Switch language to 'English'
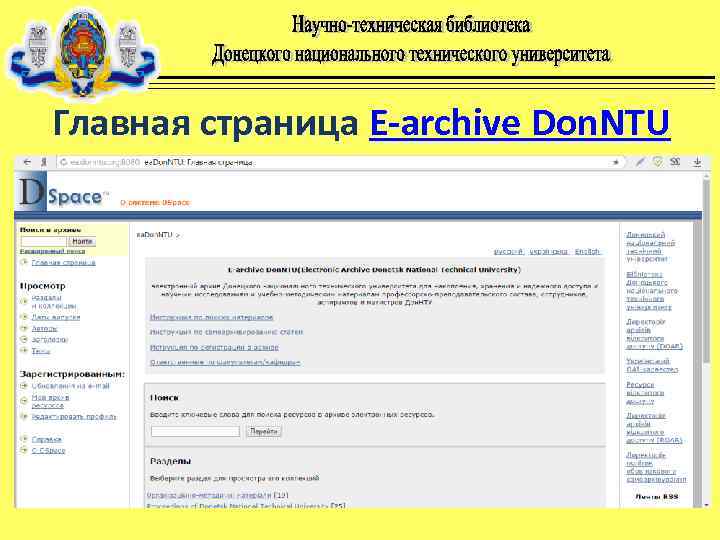 [587, 252]
